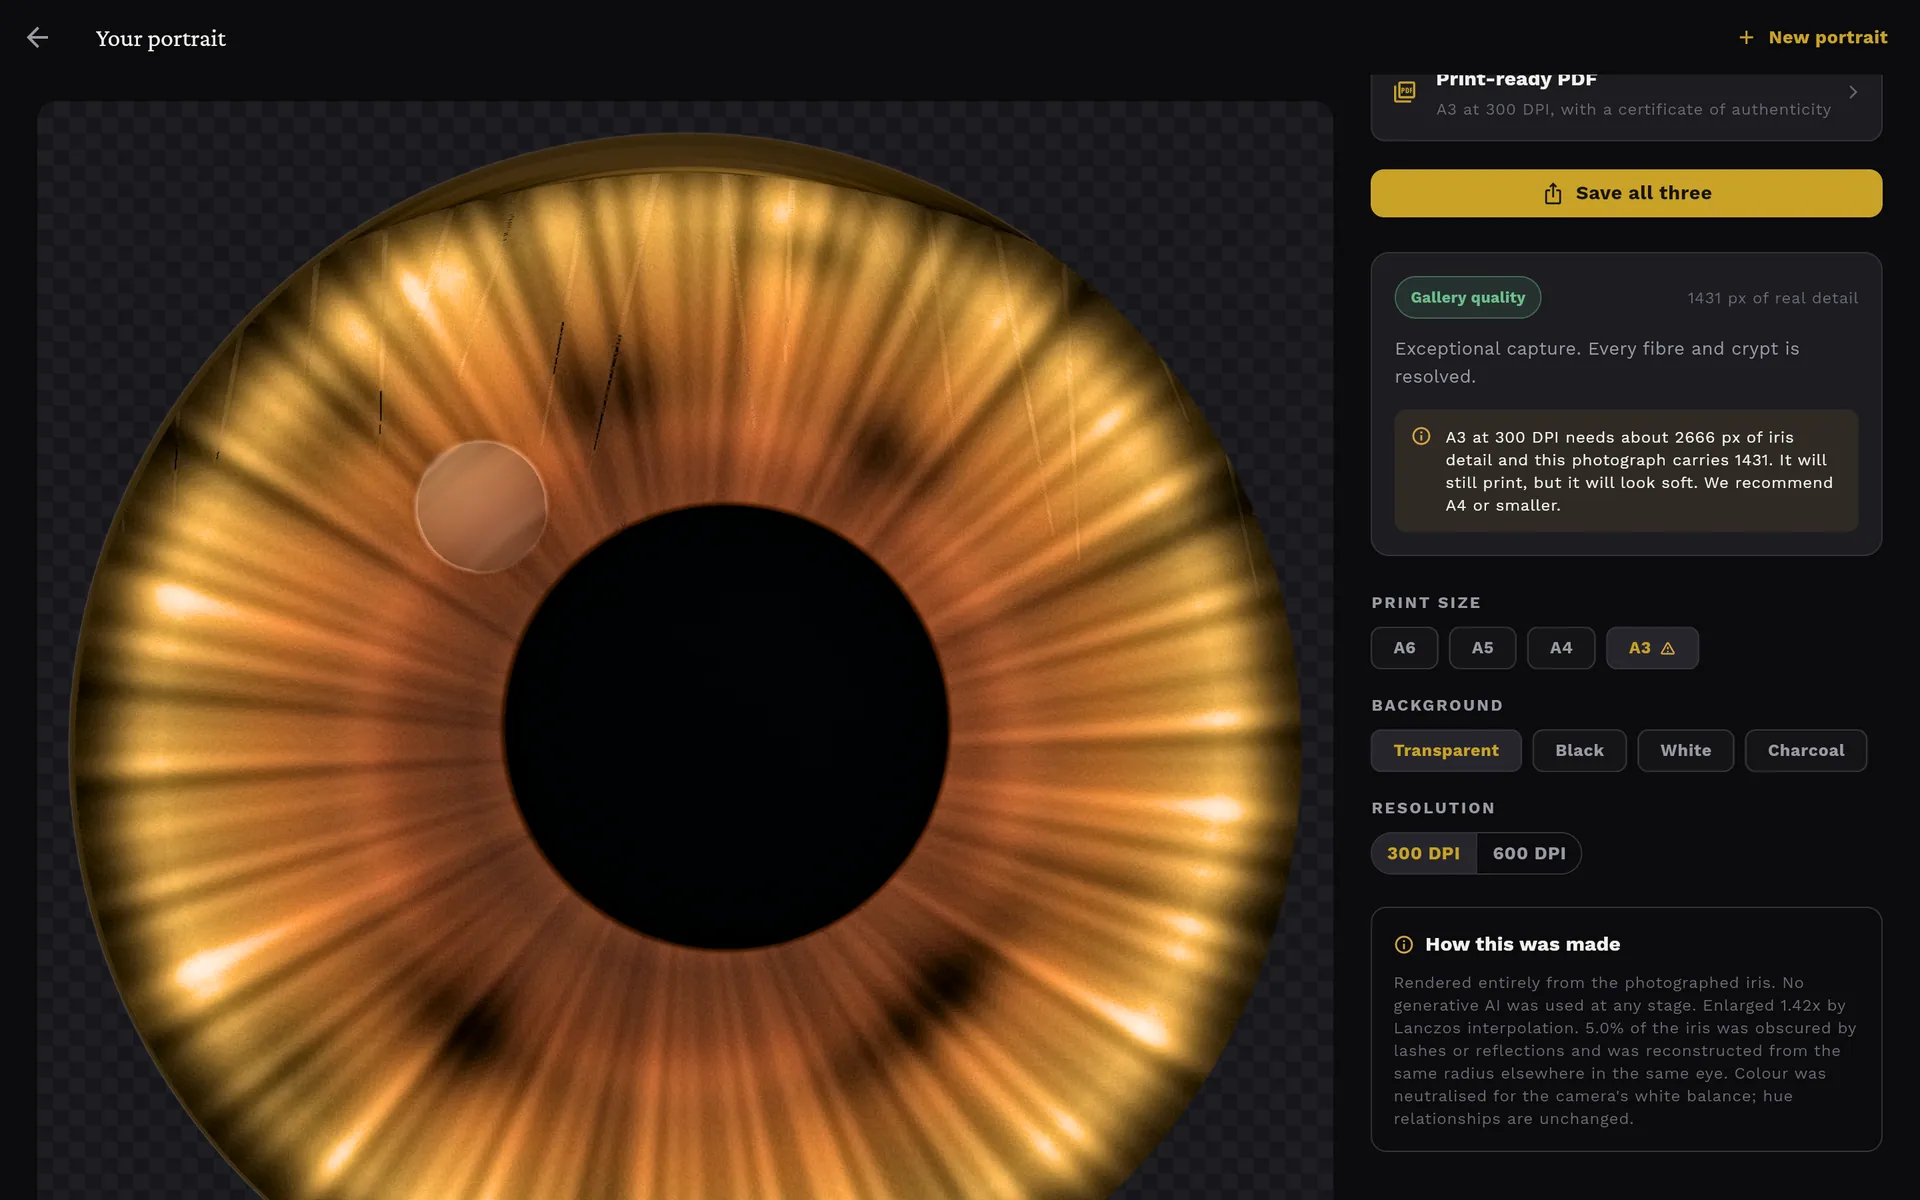Select A4 print size

click(x=1561, y=648)
